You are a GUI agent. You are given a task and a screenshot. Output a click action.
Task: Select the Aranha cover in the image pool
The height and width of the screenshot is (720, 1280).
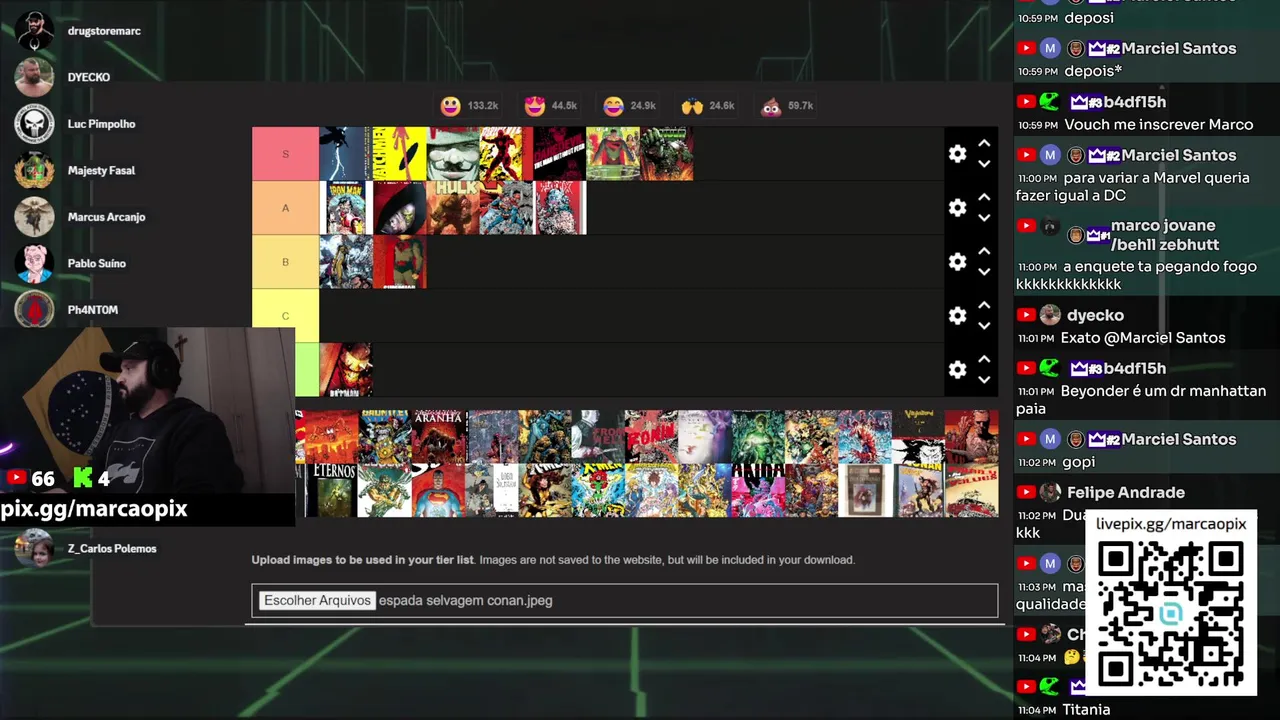pos(439,437)
